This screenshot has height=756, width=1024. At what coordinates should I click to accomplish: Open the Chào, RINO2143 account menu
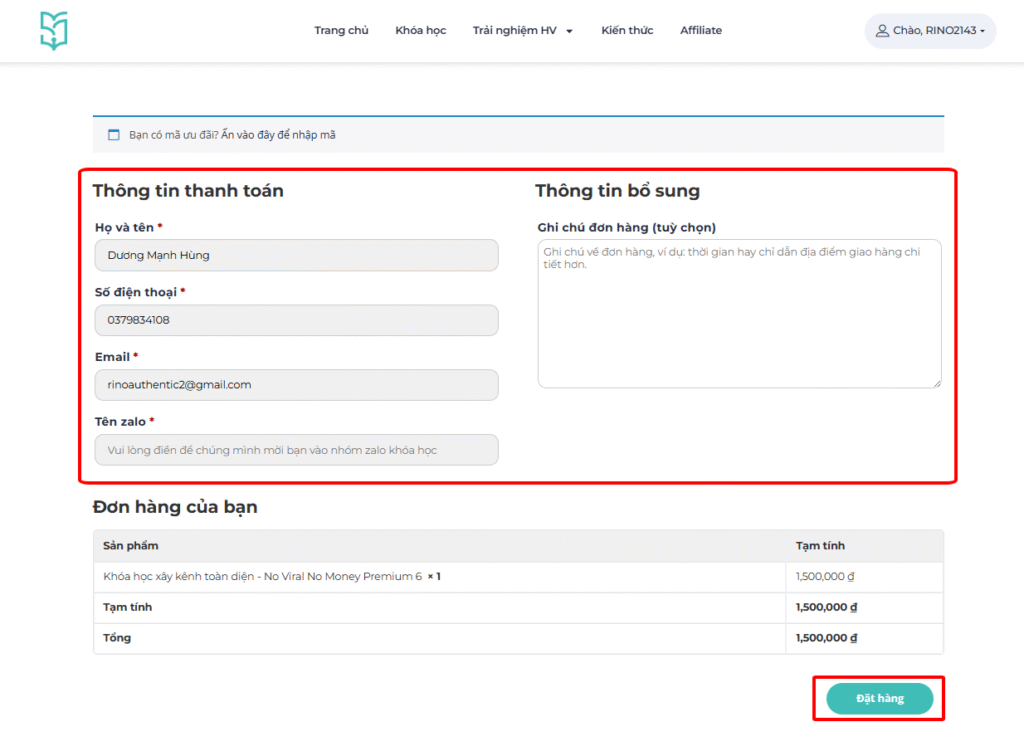pos(930,31)
